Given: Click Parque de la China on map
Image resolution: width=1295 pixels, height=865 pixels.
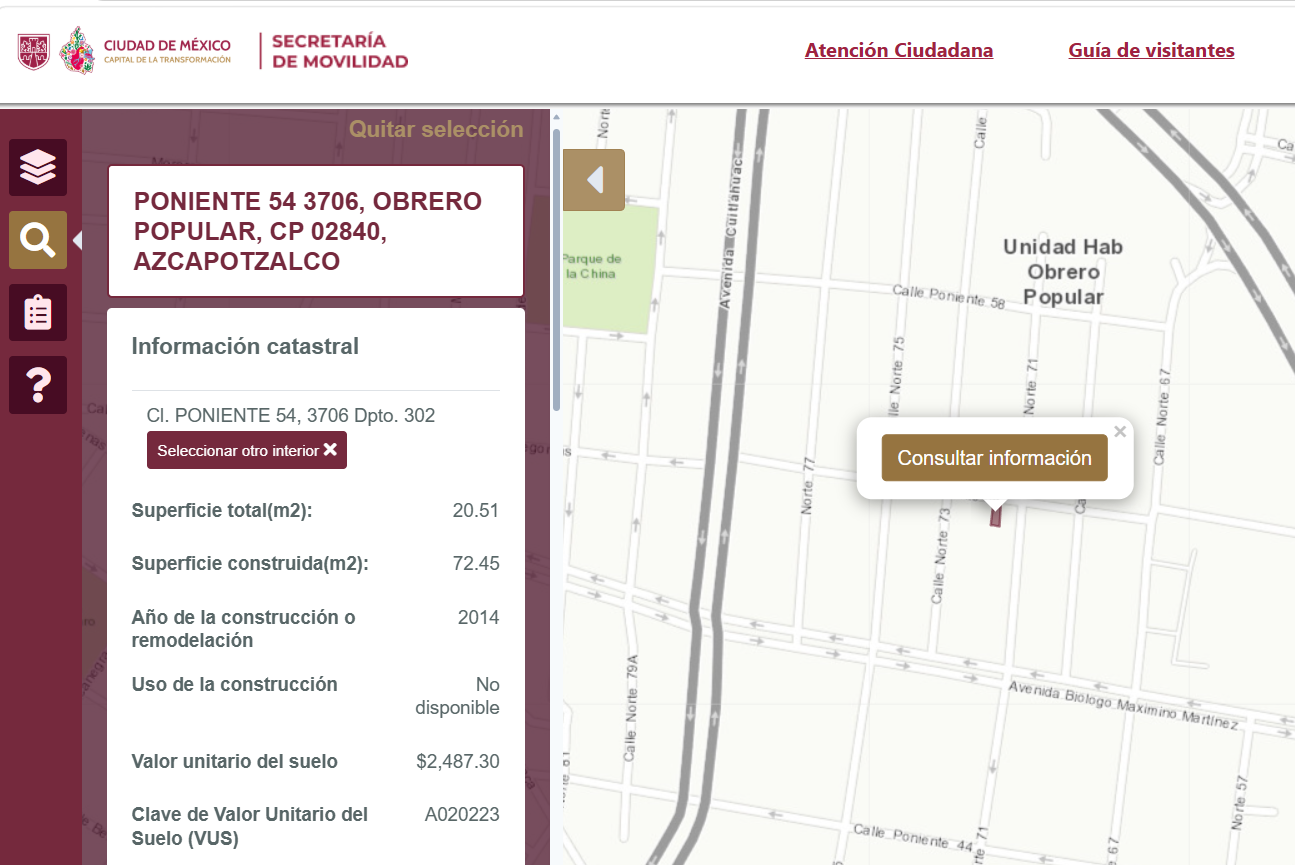Looking at the screenshot, I should click(x=593, y=266).
